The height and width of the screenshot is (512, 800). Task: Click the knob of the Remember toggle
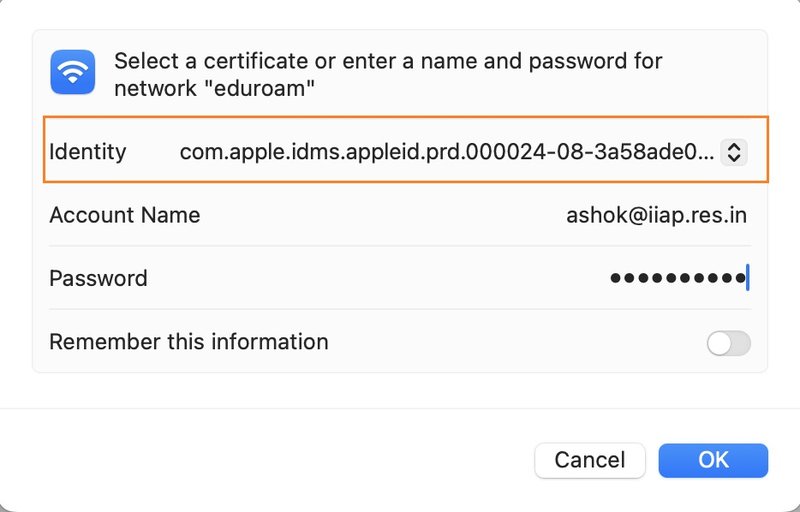720,344
